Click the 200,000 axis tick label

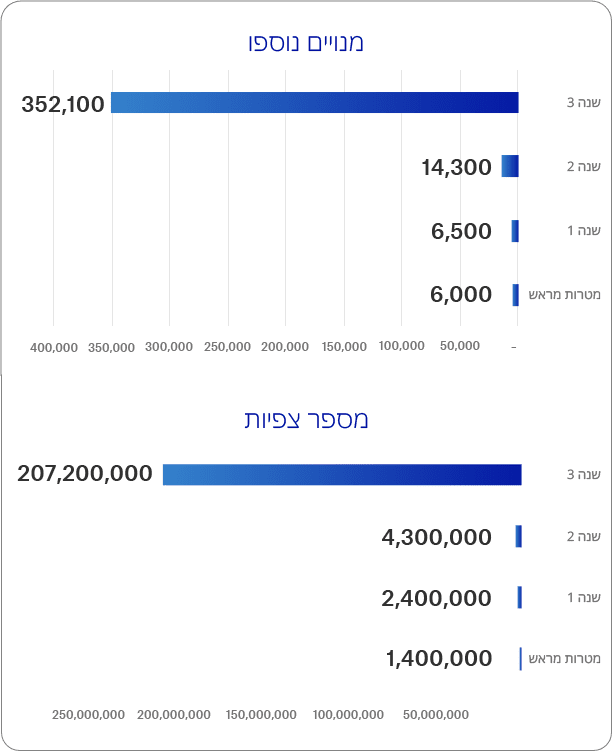pos(285,347)
